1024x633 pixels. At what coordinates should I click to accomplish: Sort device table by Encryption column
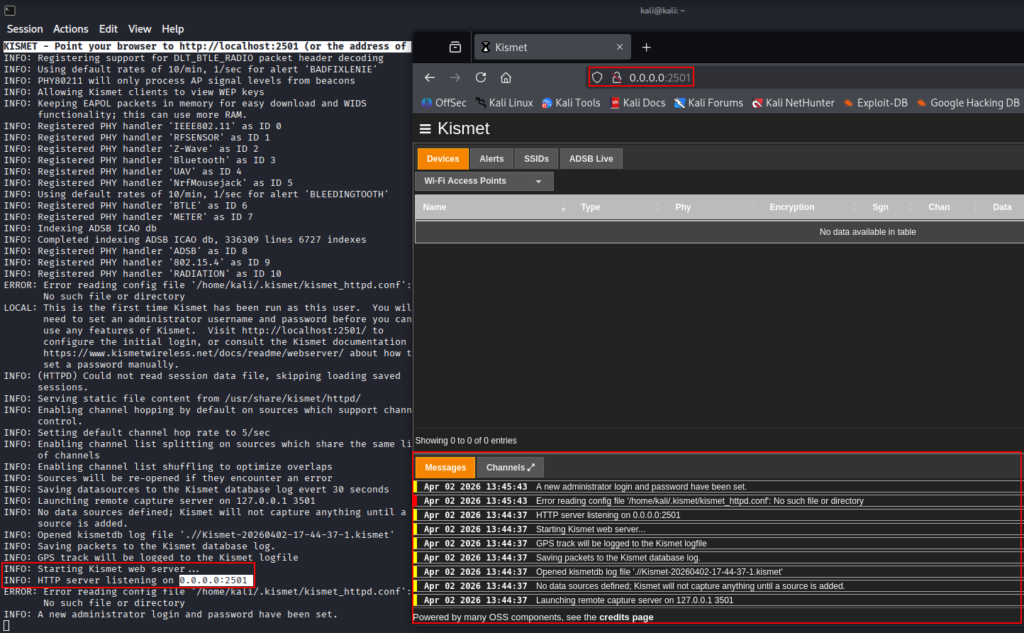coord(791,207)
